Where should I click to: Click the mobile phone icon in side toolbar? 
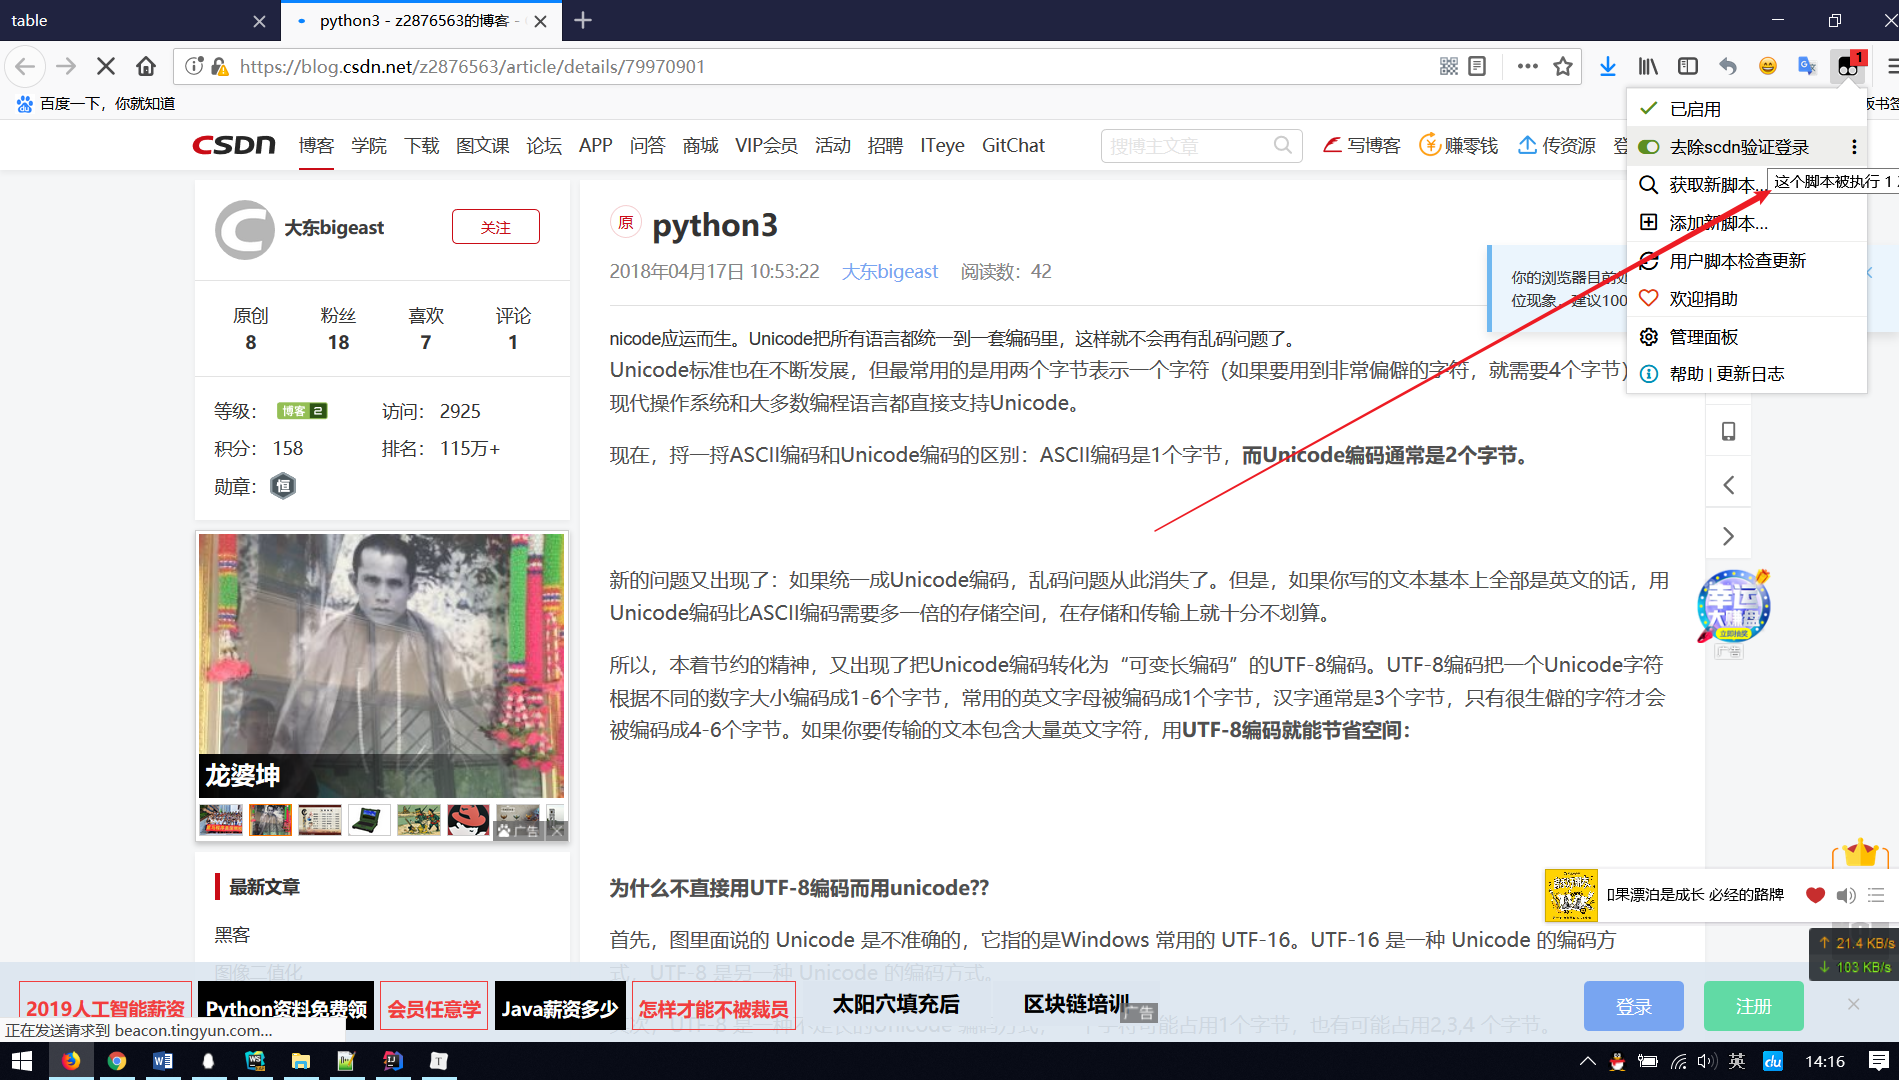click(1728, 431)
